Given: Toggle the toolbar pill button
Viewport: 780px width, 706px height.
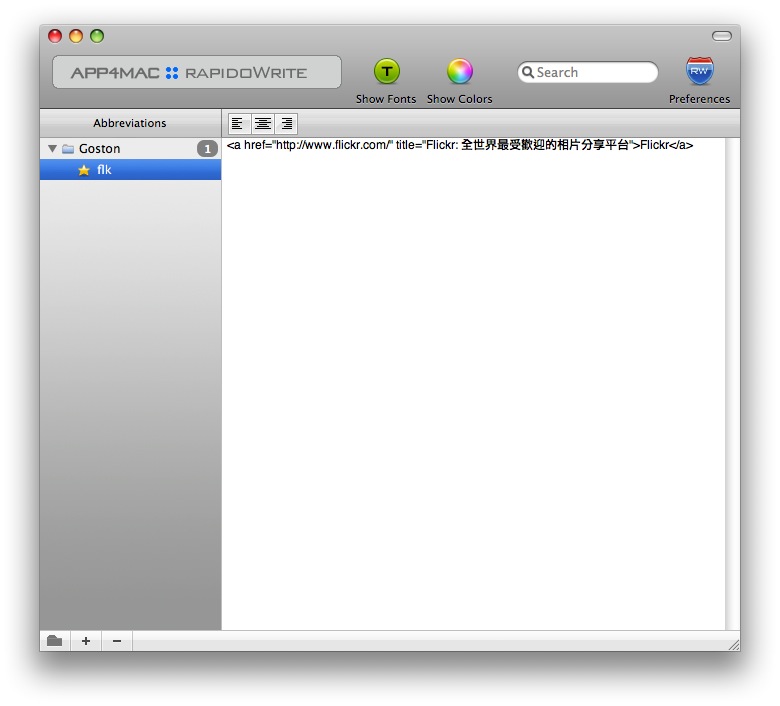Looking at the screenshot, I should tap(721, 36).
